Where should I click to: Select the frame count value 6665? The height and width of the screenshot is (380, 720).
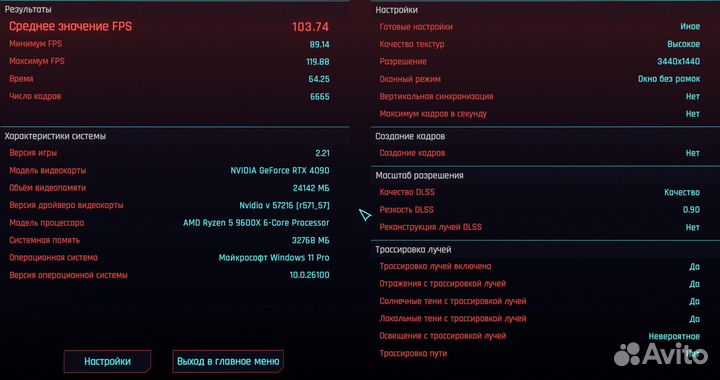[x=320, y=97]
